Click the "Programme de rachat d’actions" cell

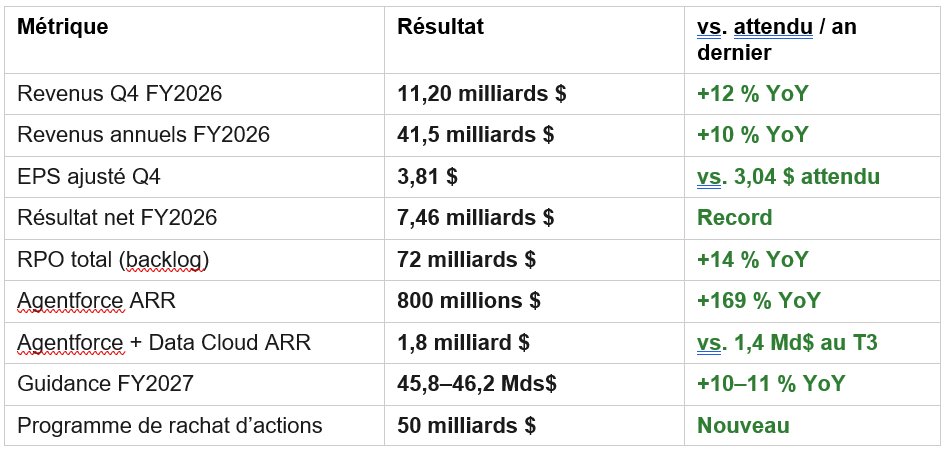(170, 425)
